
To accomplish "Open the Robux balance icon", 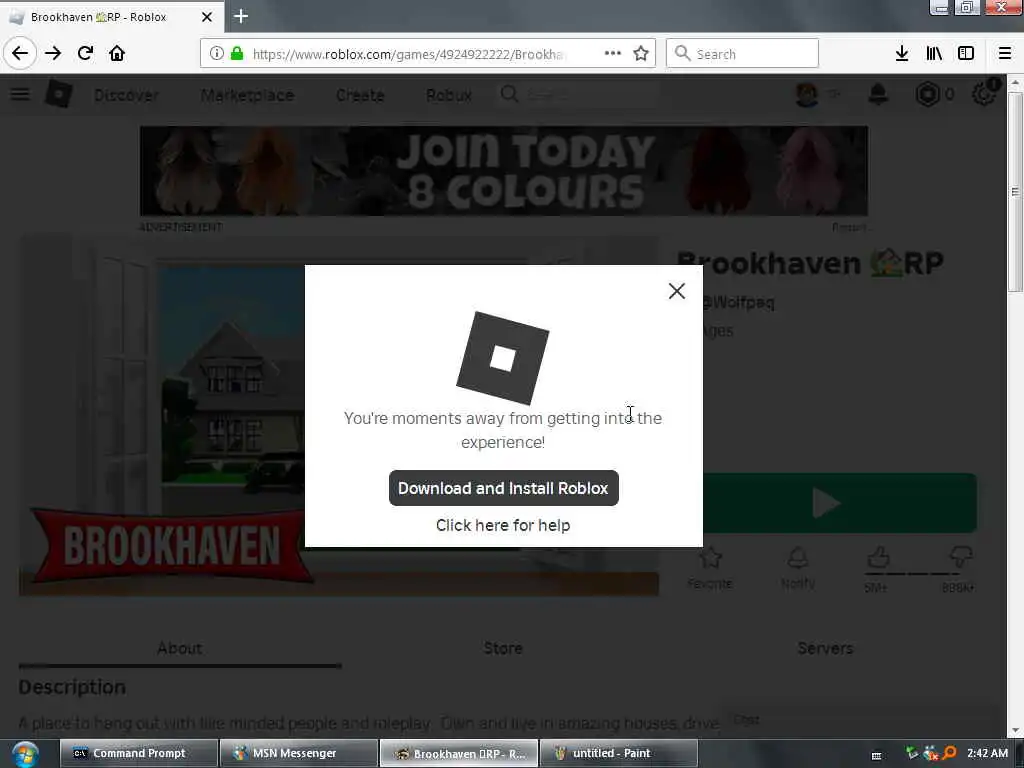I will coord(927,95).
